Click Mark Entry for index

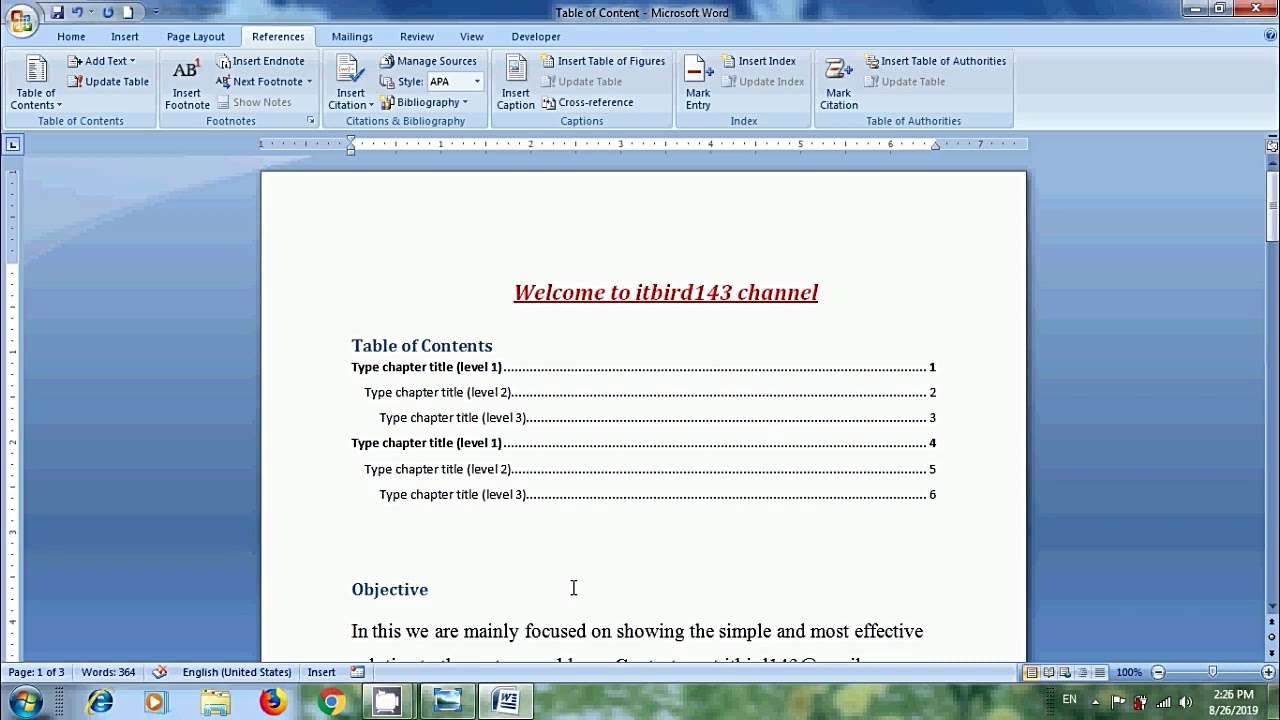698,83
